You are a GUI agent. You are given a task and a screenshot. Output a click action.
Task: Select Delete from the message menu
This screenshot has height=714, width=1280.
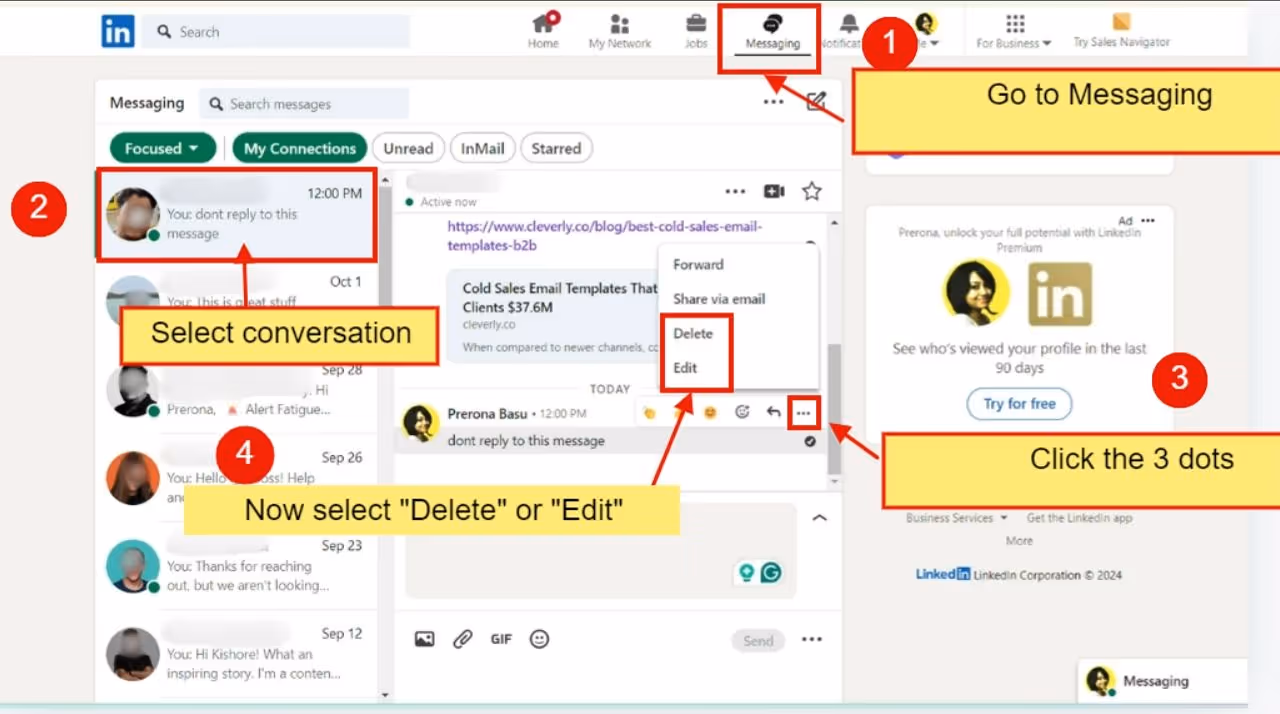[694, 333]
